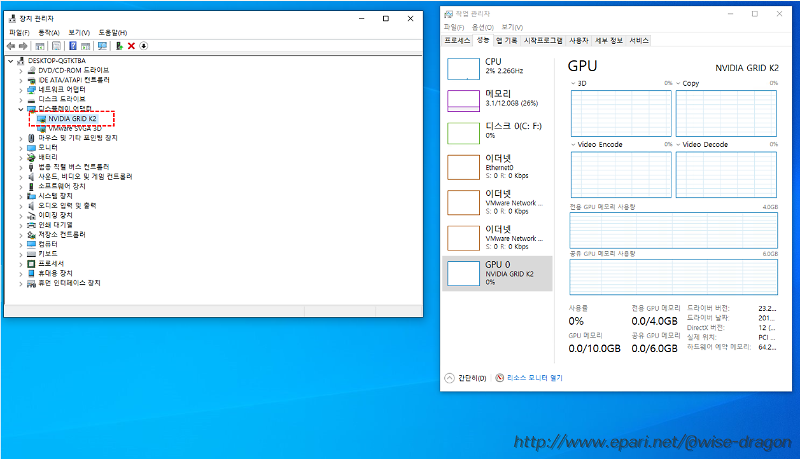Select the 휴먼 인터페이스 장치 category icon
Viewport: 800px width, 459px height.
click(31, 283)
